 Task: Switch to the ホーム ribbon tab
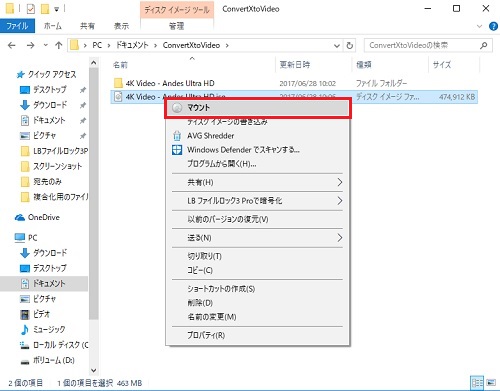point(53,26)
